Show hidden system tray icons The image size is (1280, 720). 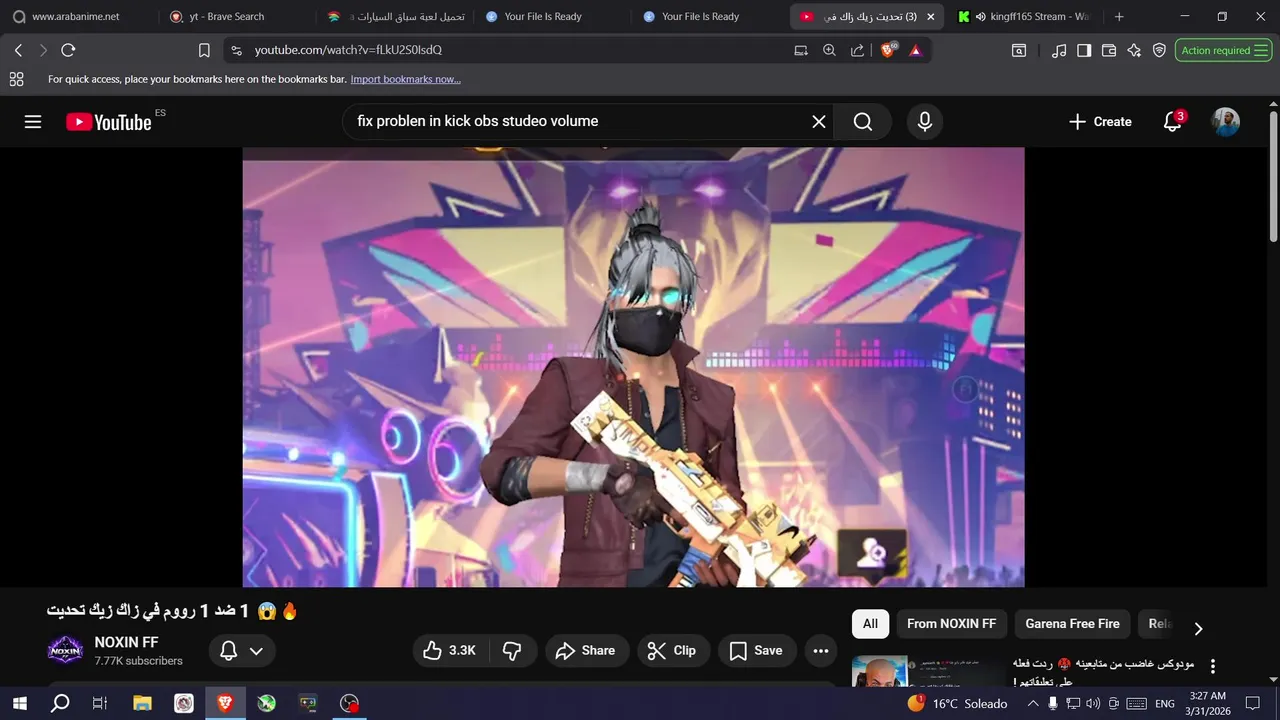point(1033,704)
